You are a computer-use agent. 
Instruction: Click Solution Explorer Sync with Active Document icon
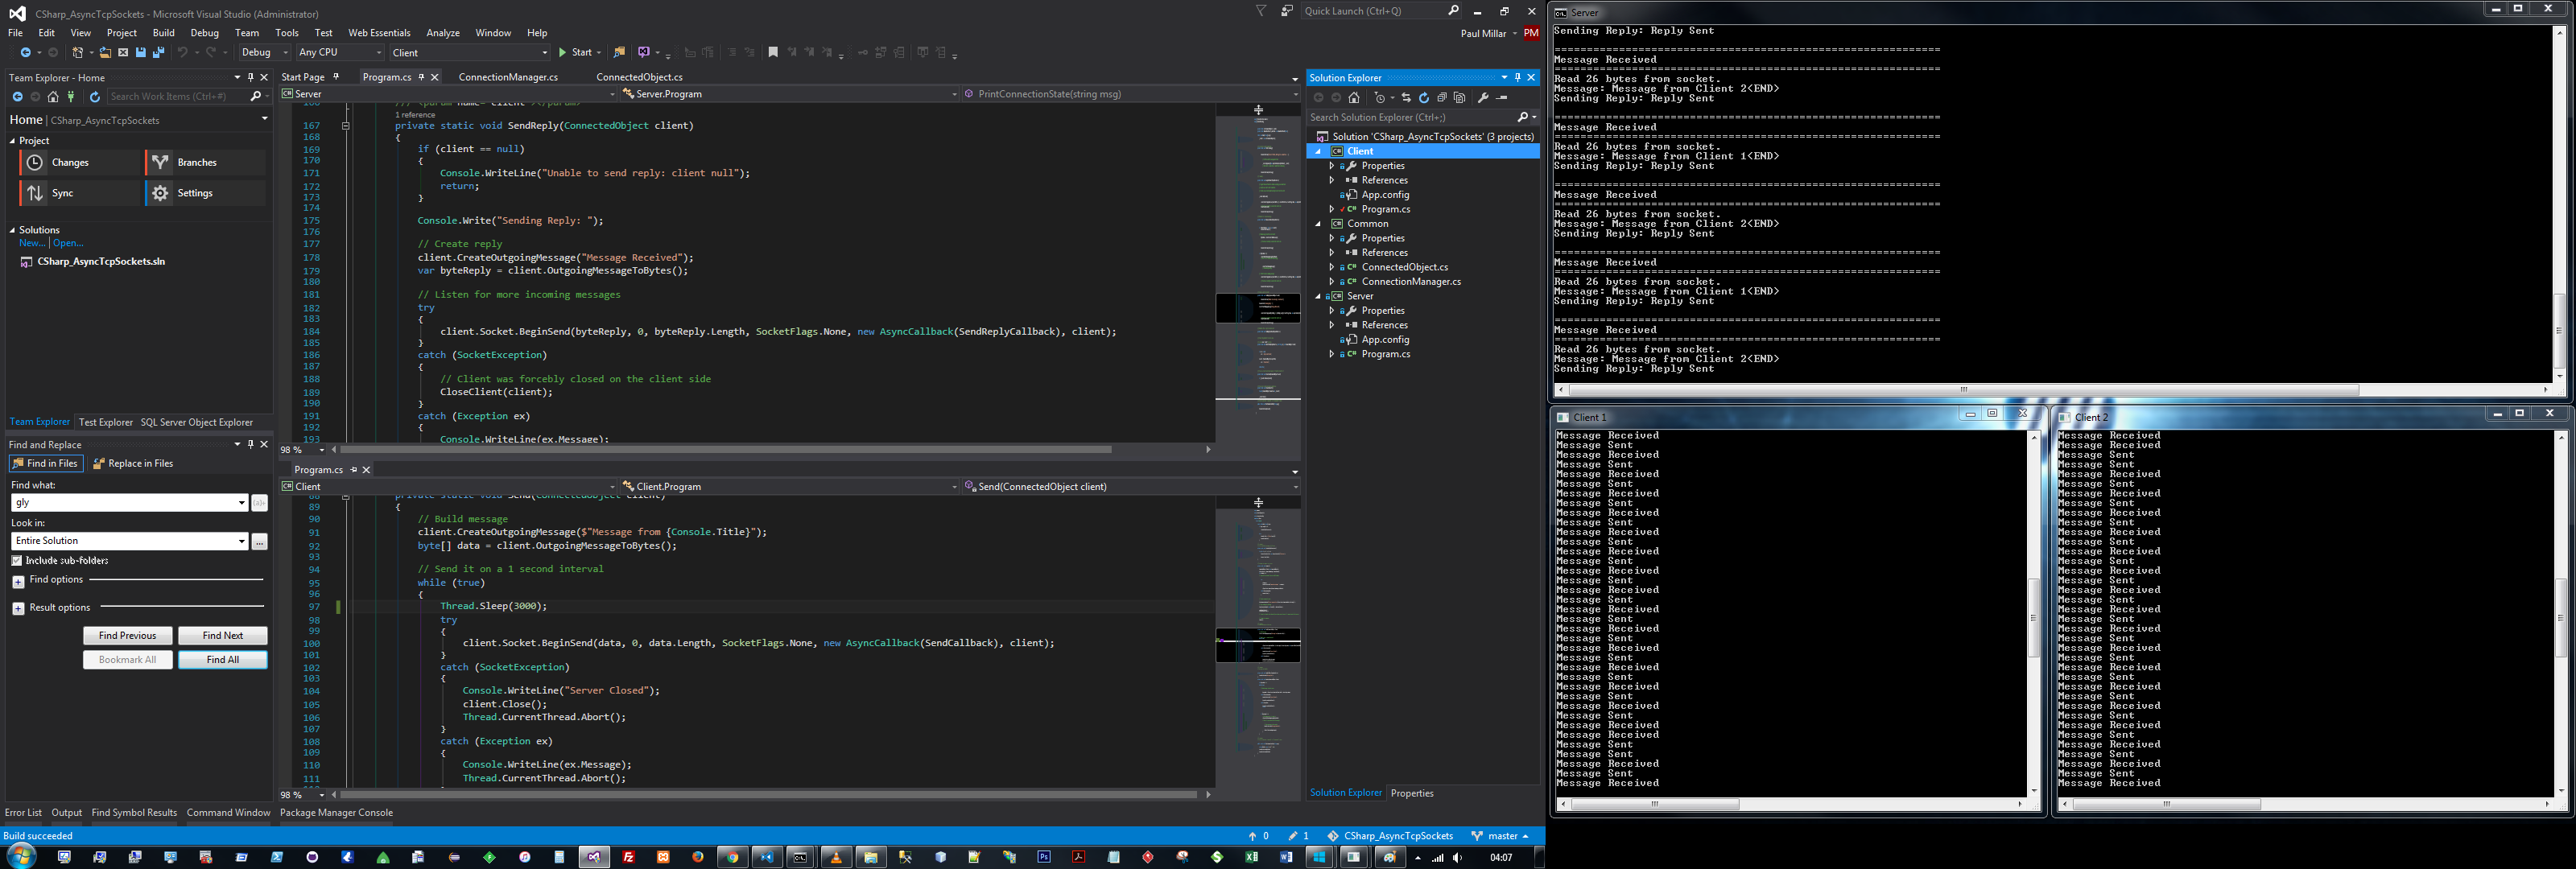[x=1406, y=98]
